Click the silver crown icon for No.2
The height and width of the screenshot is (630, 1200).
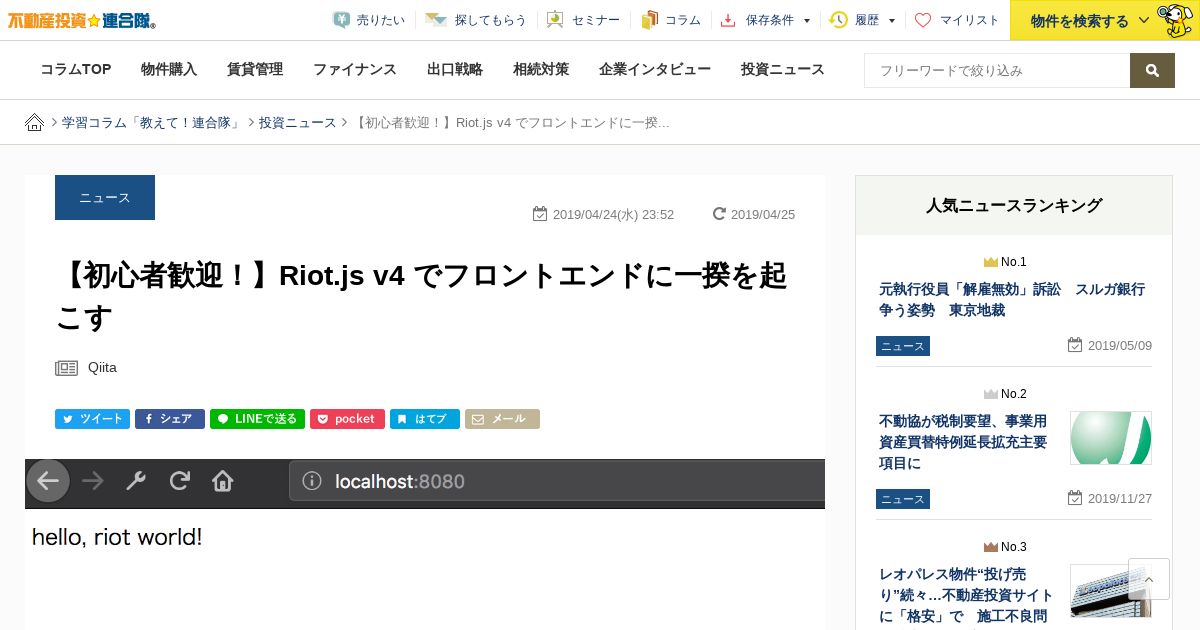click(990, 394)
